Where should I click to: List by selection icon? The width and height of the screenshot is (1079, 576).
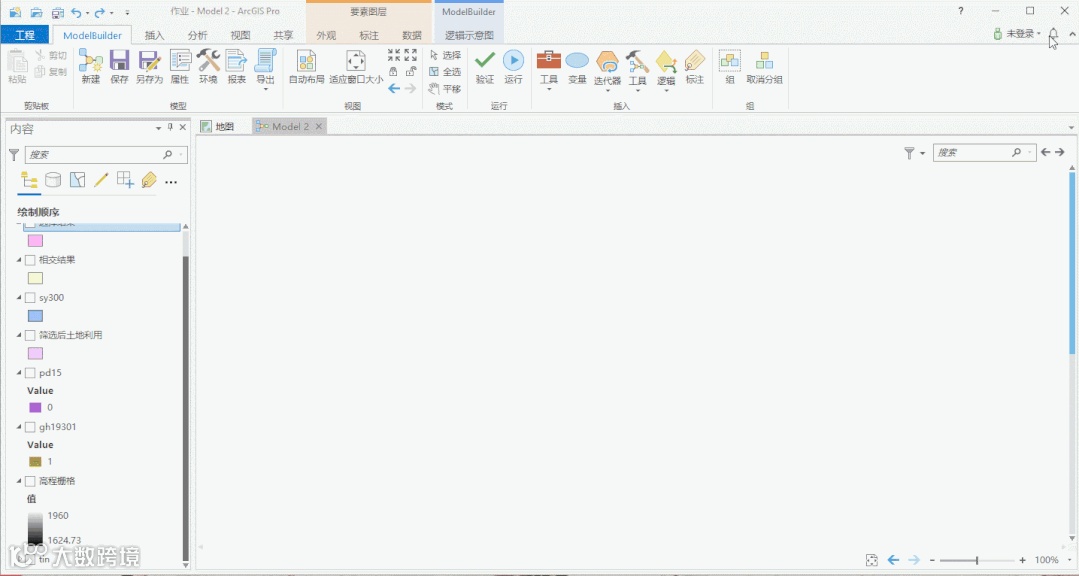77,180
